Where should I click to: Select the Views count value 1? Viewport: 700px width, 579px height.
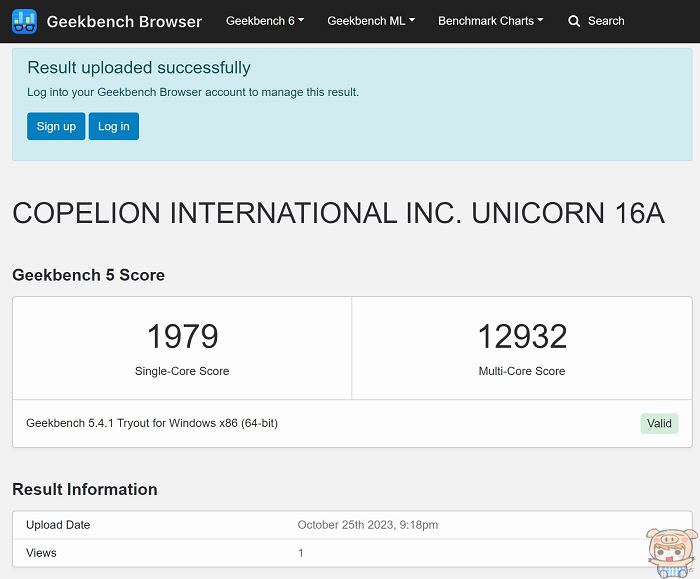301,553
